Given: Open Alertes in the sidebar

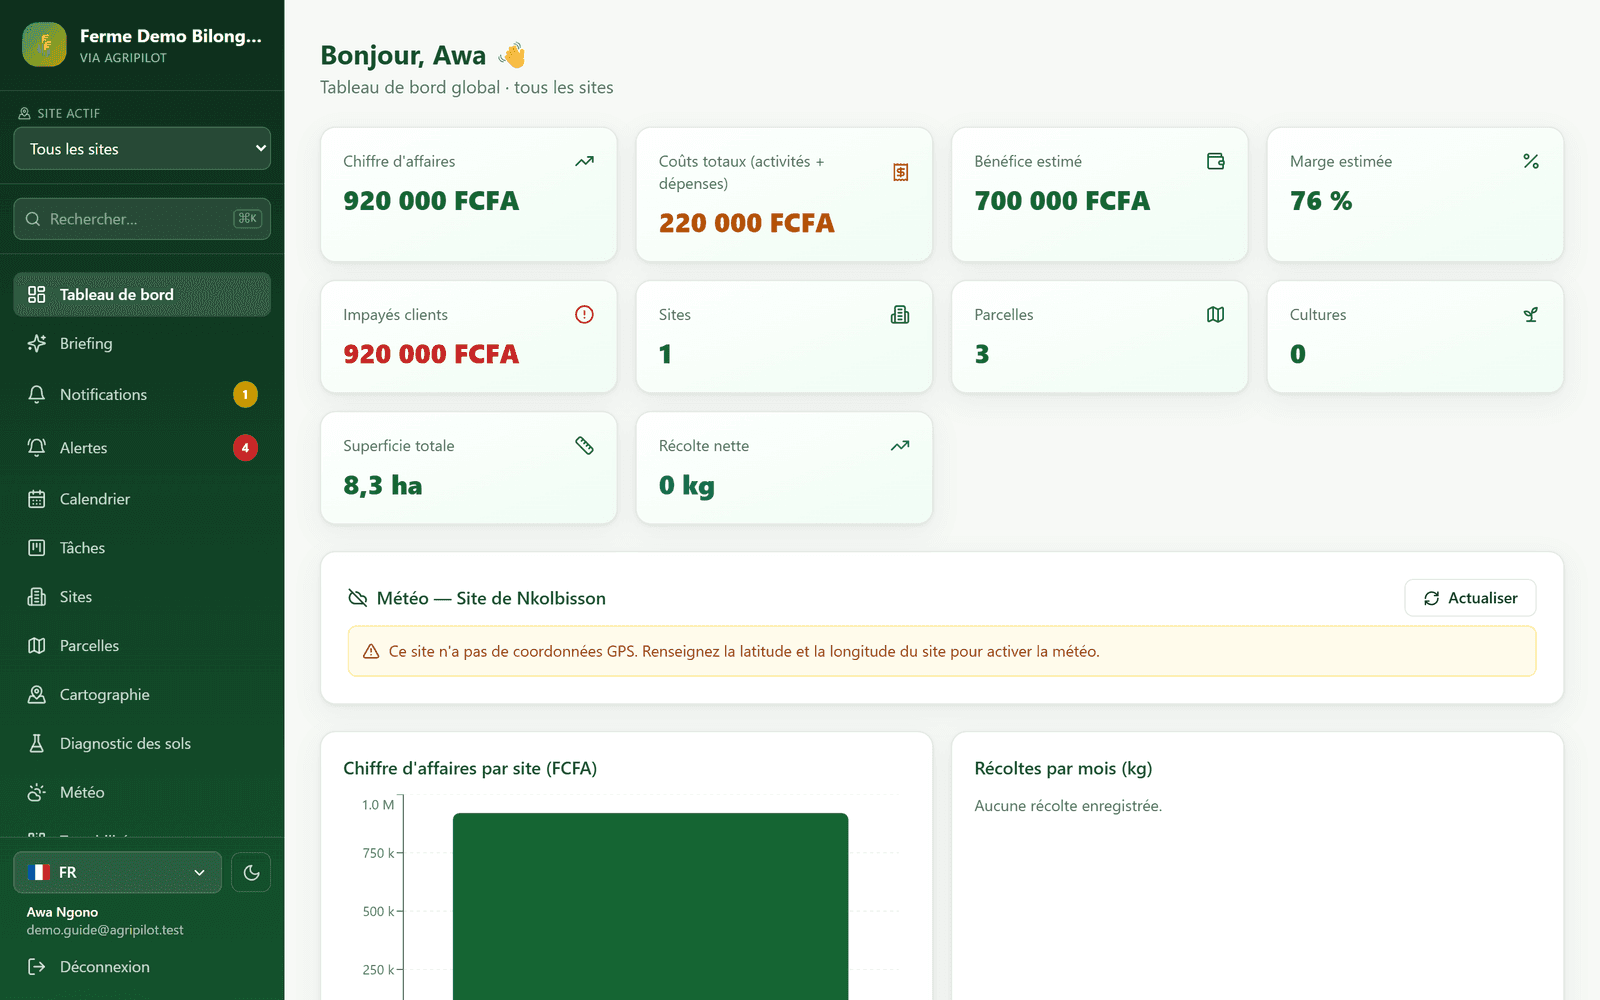Looking at the screenshot, I should [x=142, y=448].
